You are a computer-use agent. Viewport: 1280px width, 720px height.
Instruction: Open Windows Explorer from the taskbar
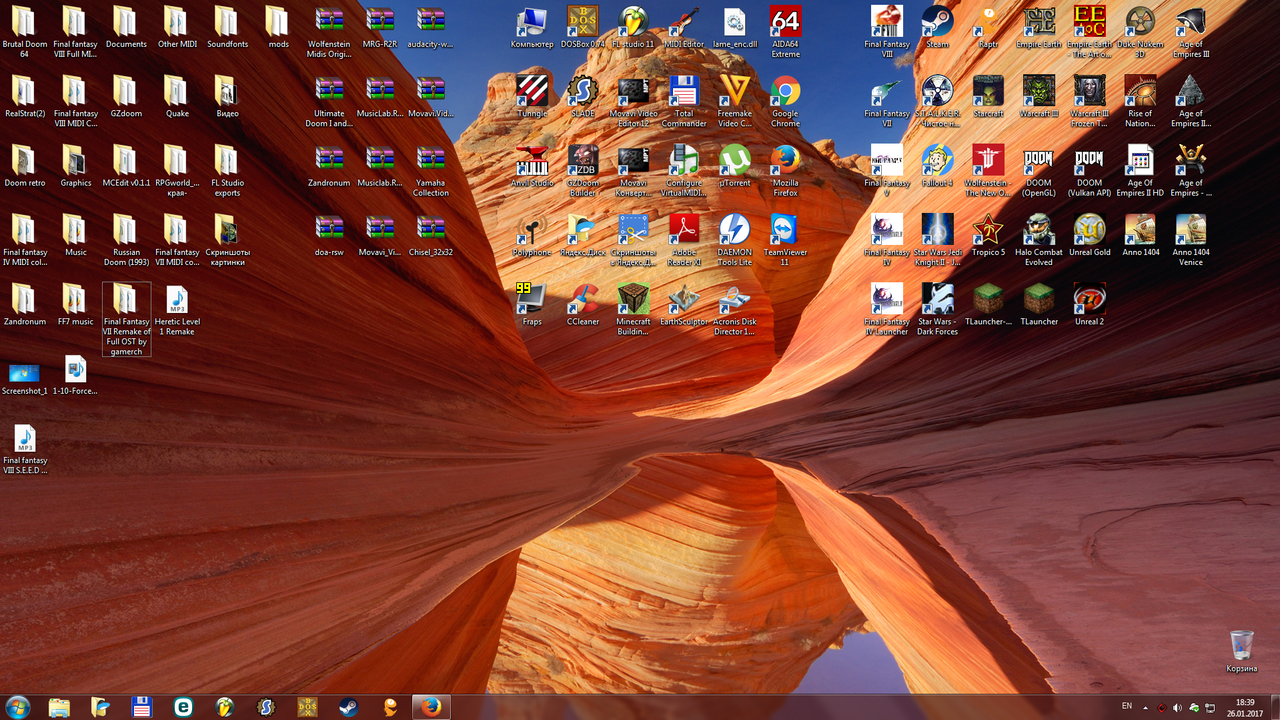click(59, 707)
